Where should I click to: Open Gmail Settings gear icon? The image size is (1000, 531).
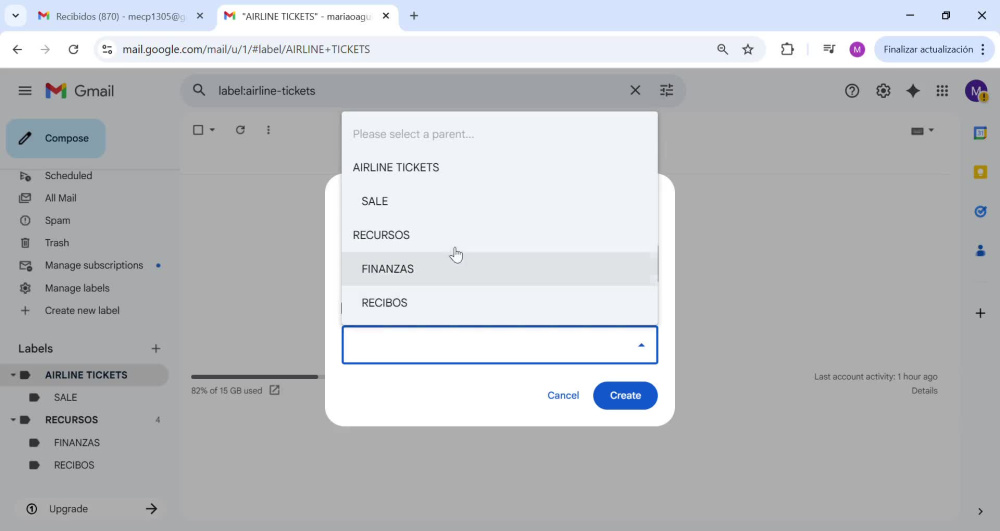(x=883, y=91)
